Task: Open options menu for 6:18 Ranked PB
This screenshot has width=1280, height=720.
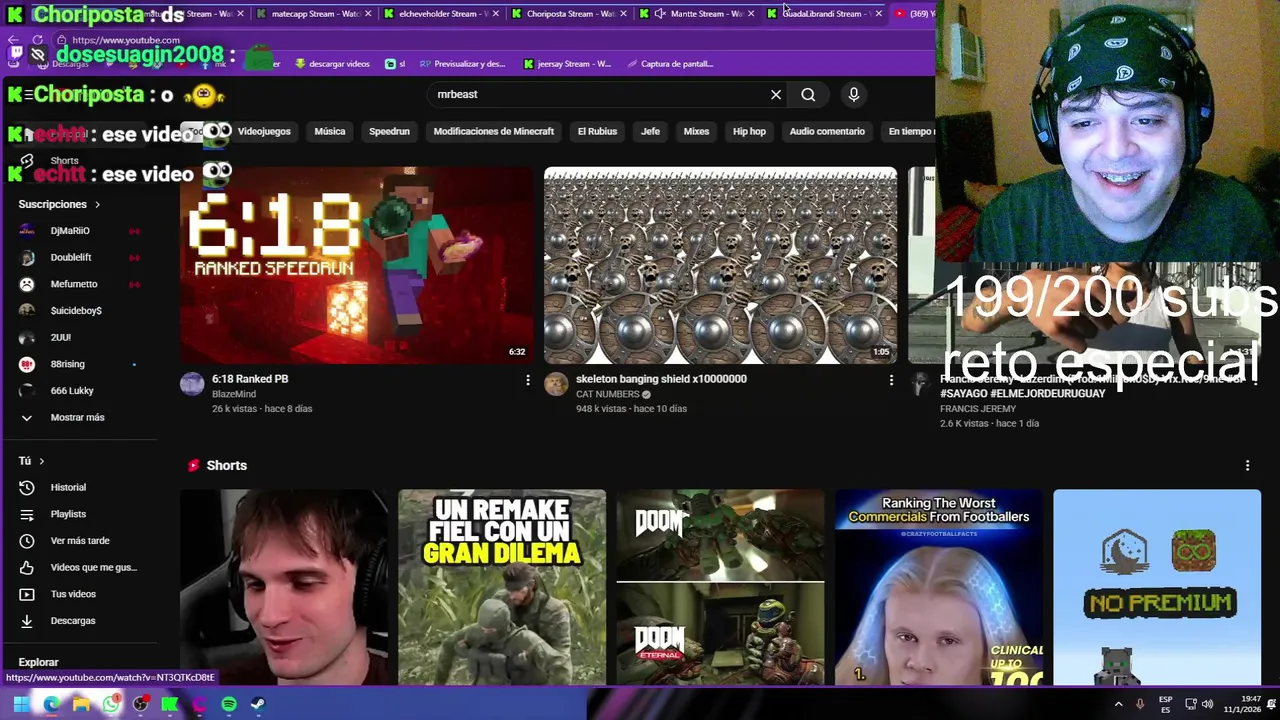Action: pos(528,380)
